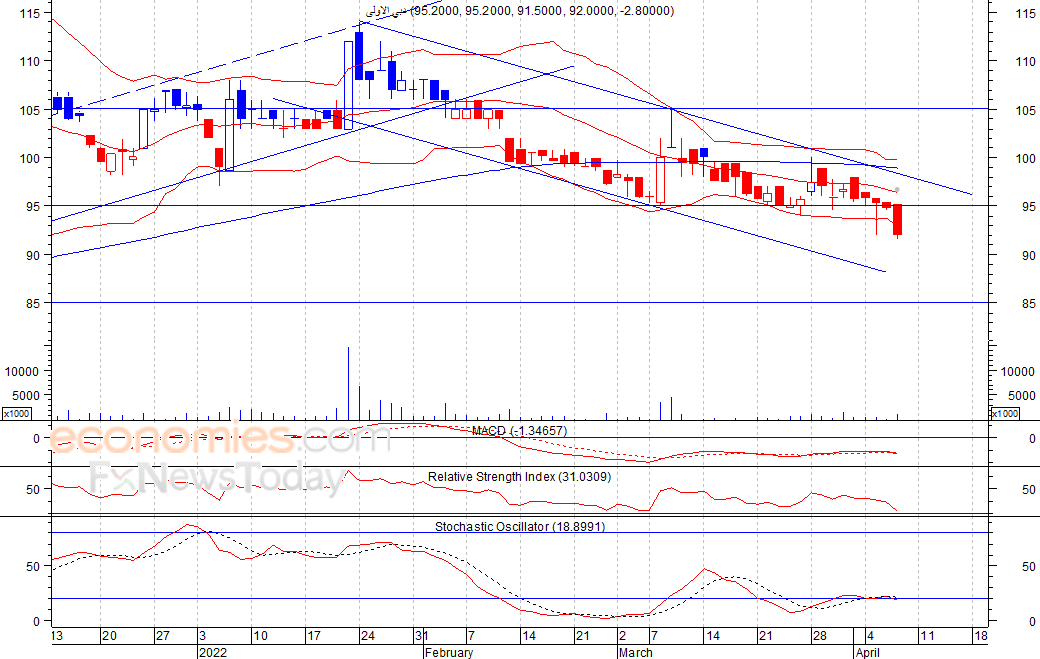Click the 2022 year label on time axis
The height and width of the screenshot is (659, 1040).
click(x=212, y=652)
